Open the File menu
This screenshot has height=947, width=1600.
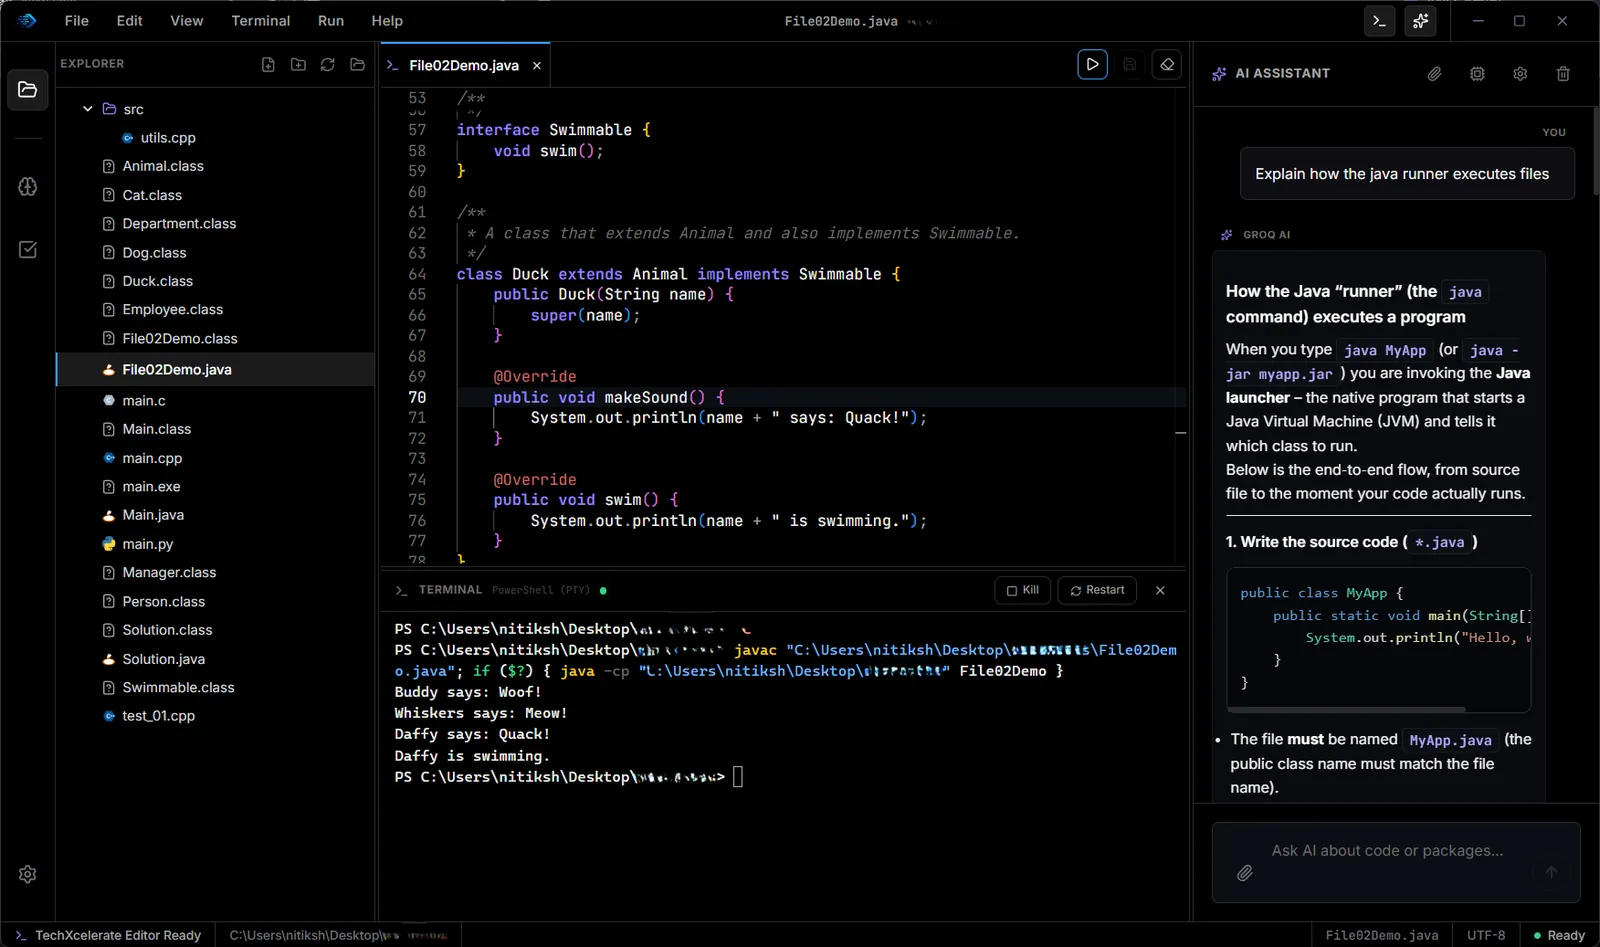coord(76,20)
